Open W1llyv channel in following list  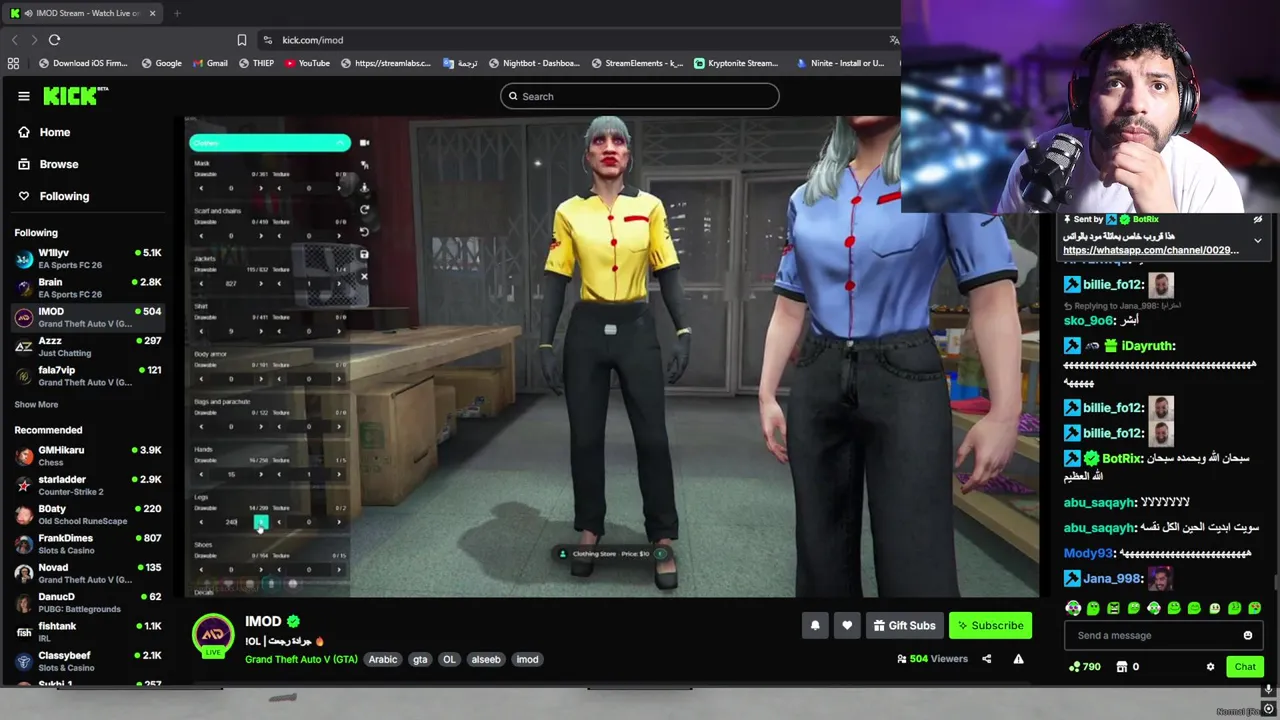pyautogui.click(x=88, y=259)
